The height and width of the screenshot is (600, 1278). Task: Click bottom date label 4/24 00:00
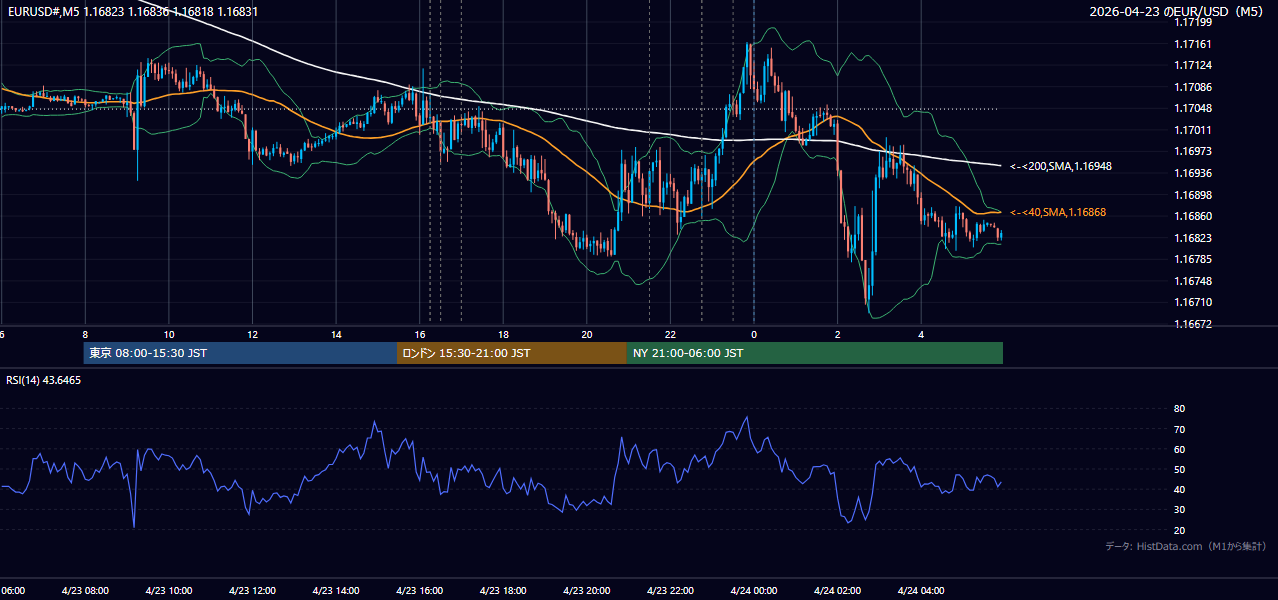click(754, 591)
